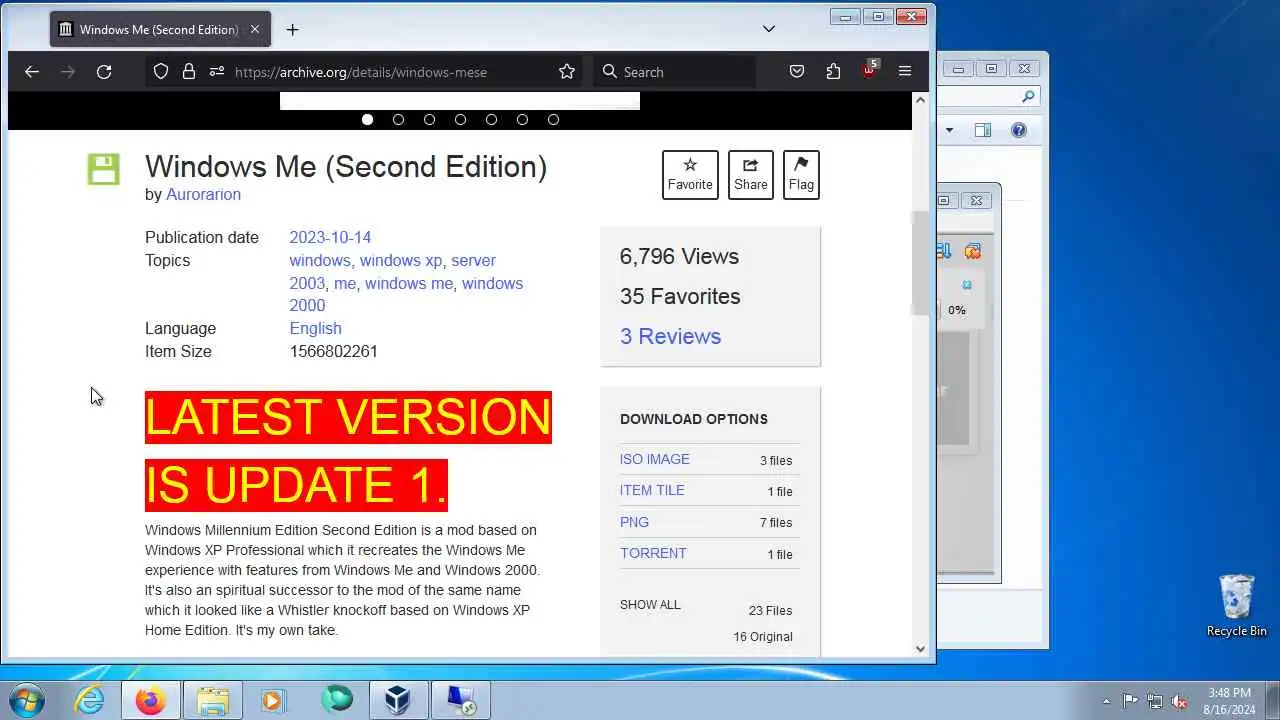Open the 'windows me' topic link
Viewport: 1280px width, 720px height.
point(409,283)
